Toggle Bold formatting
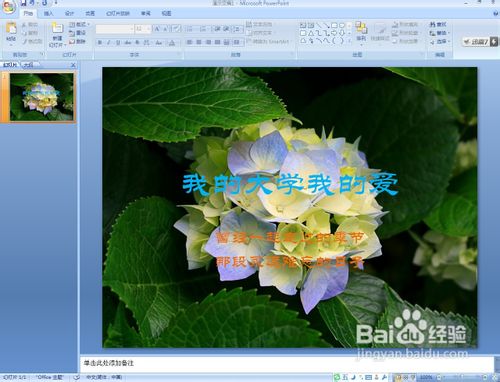Viewport: 500px width, 382px height. [x=100, y=43]
